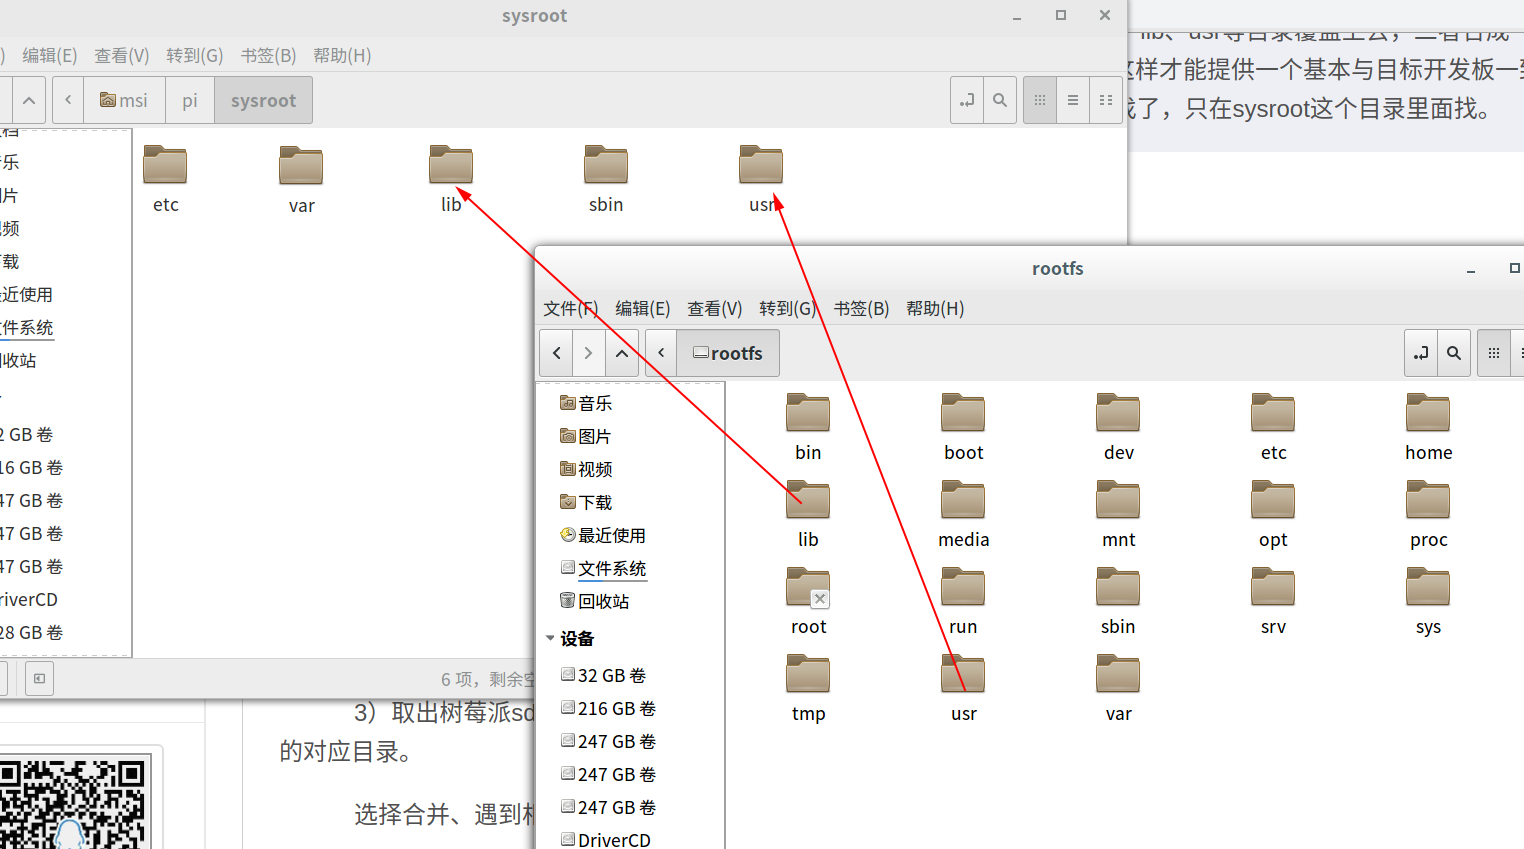Open 文件(F) menu in rootfs window
1524x849 pixels.
pyautogui.click(x=571, y=308)
